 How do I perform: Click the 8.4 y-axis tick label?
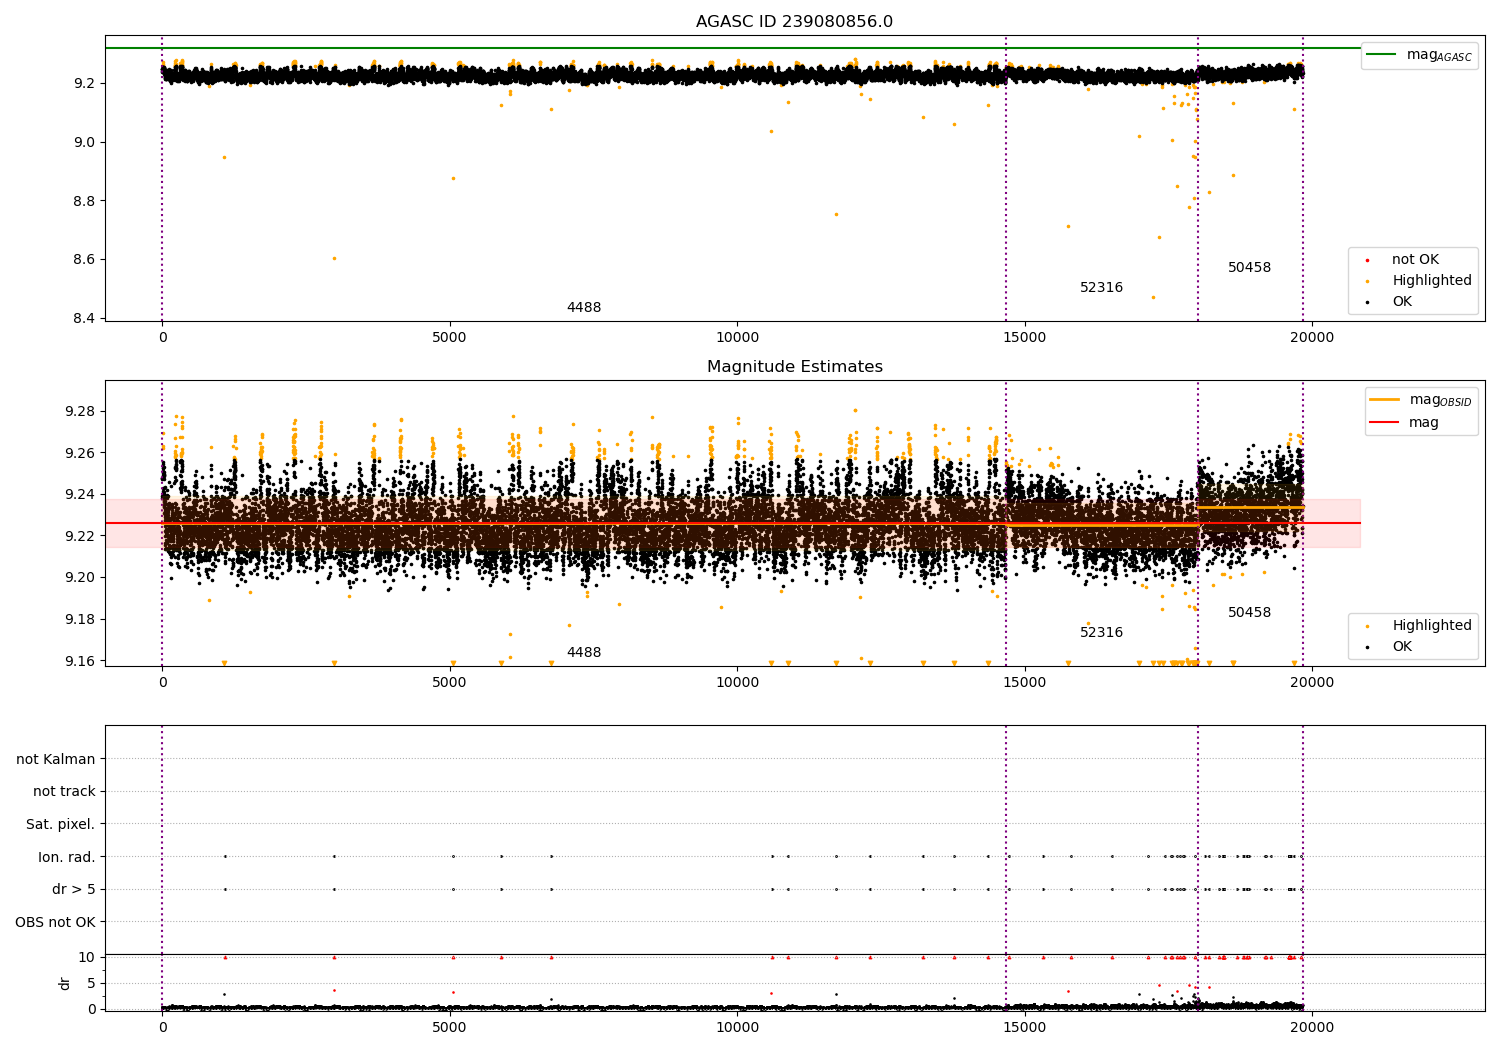[x=85, y=319]
